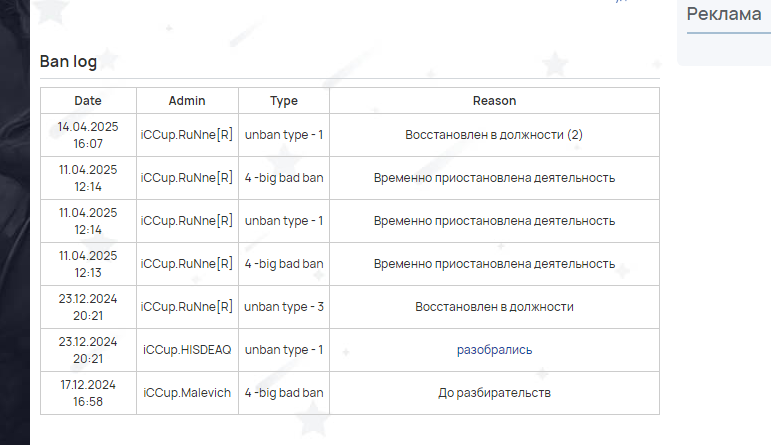Image resolution: width=771 pixels, height=445 pixels.
Task: Click iCCup.RuNne[R] in the 14.04.2025 row
Action: point(187,135)
